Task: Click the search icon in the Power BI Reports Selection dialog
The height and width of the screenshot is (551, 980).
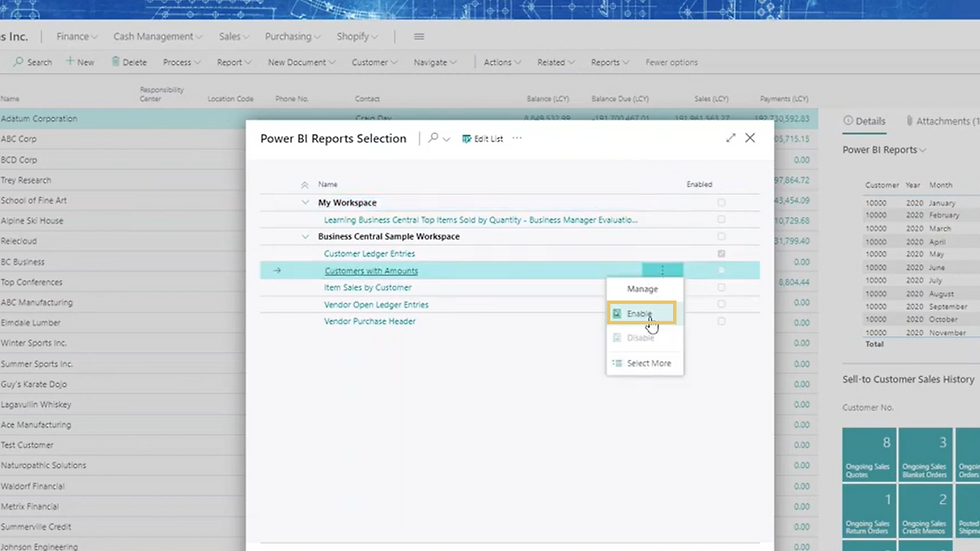Action: click(x=433, y=138)
